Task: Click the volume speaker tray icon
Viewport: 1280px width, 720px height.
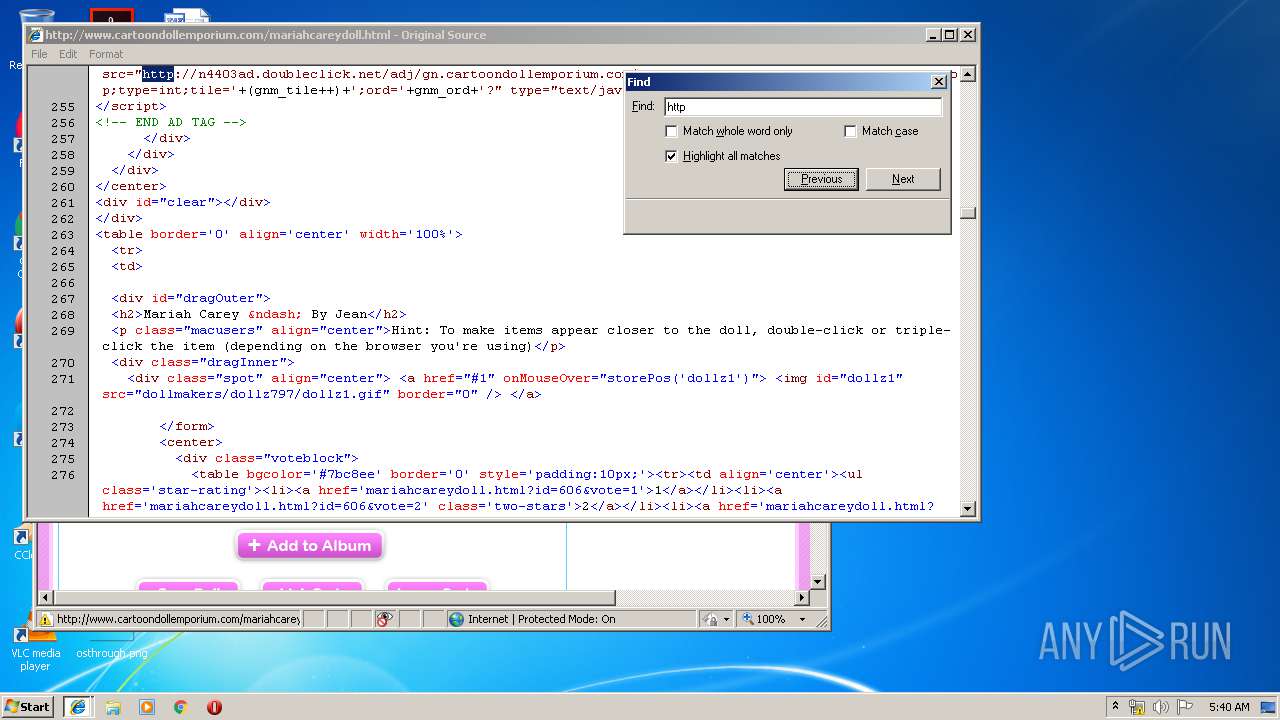Action: [1159, 707]
